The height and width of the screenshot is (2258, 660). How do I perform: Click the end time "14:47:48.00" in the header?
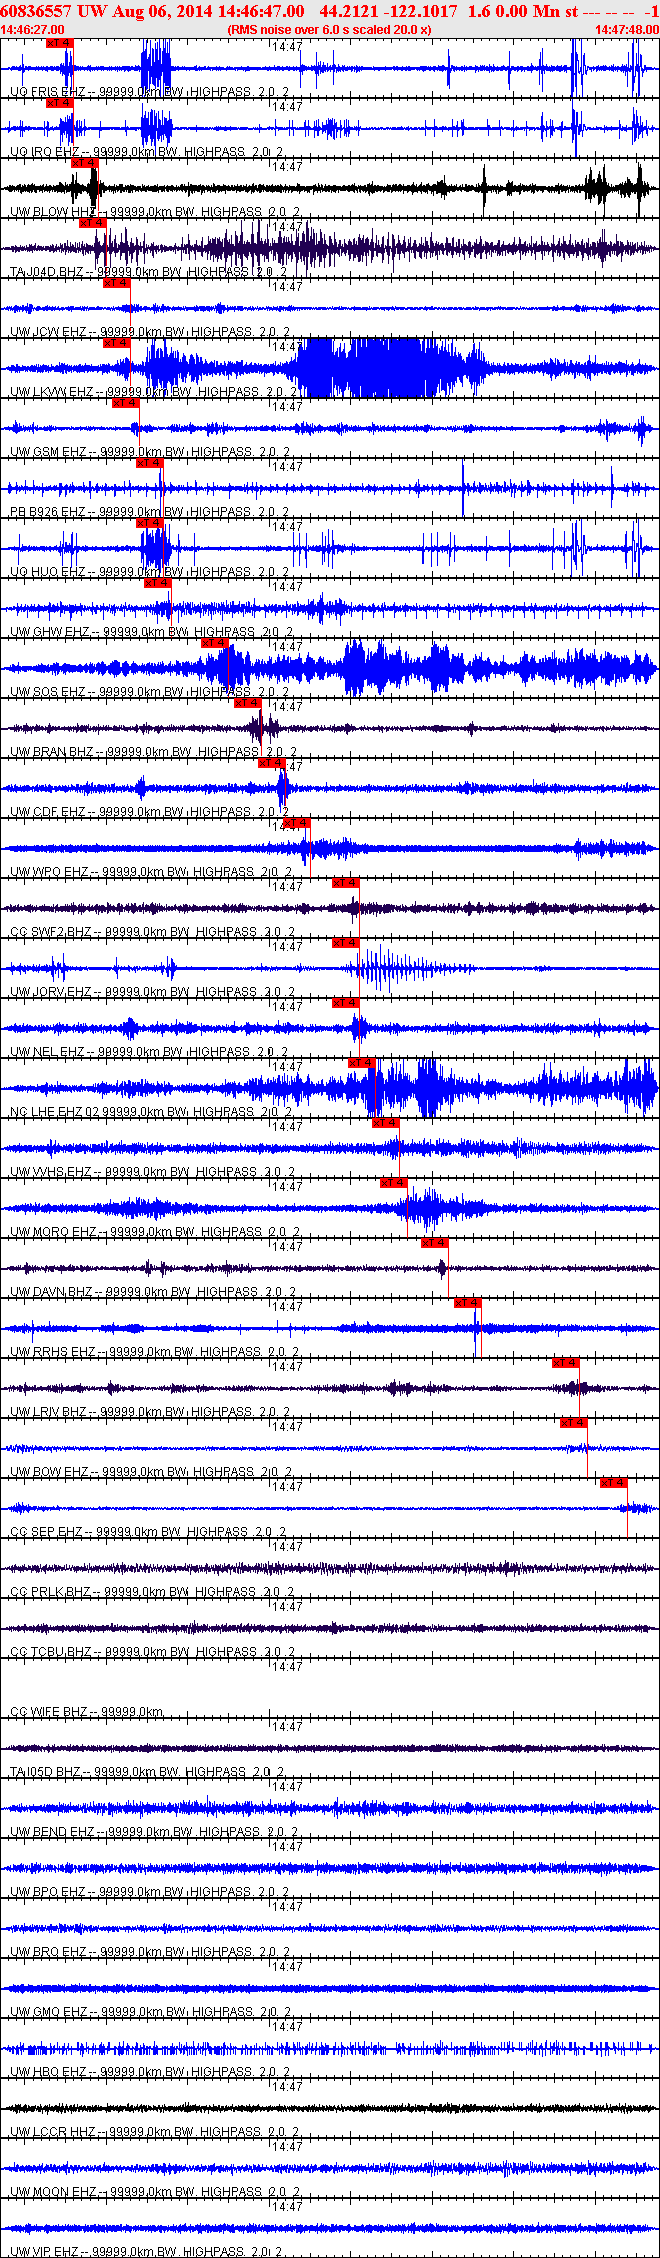(627, 30)
